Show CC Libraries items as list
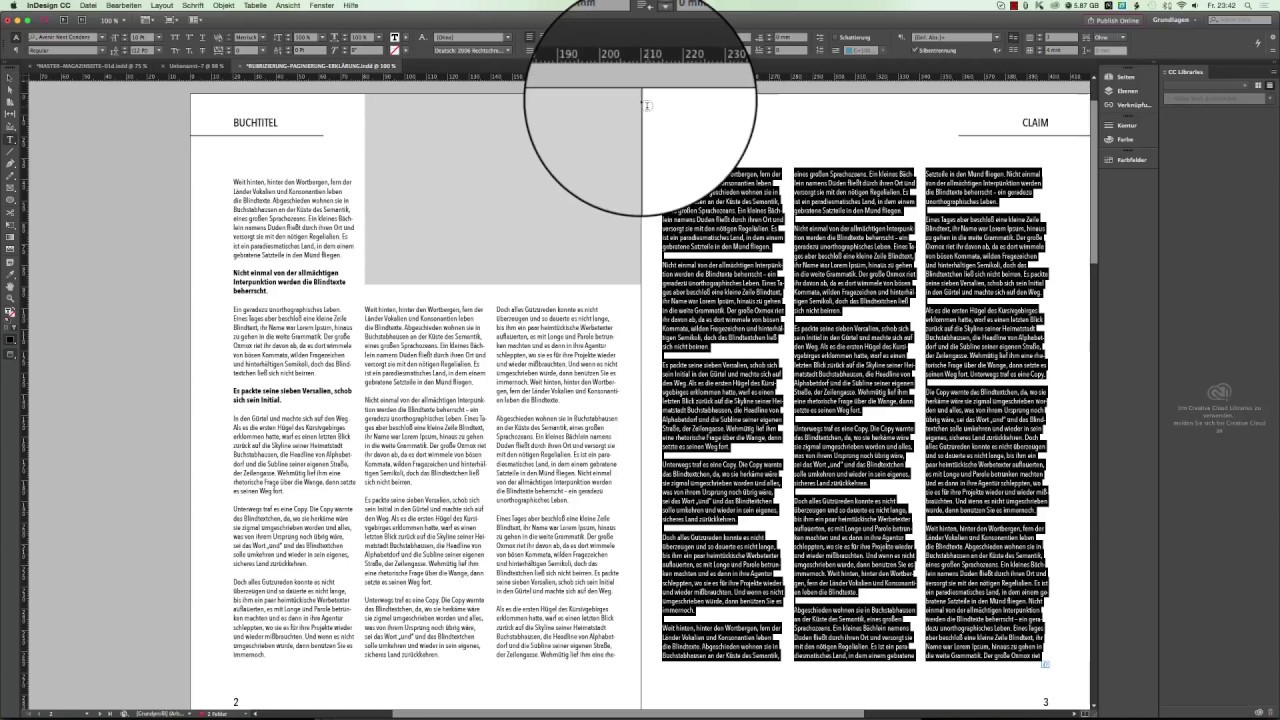Image resolution: width=1280 pixels, height=720 pixels. coord(1269,85)
